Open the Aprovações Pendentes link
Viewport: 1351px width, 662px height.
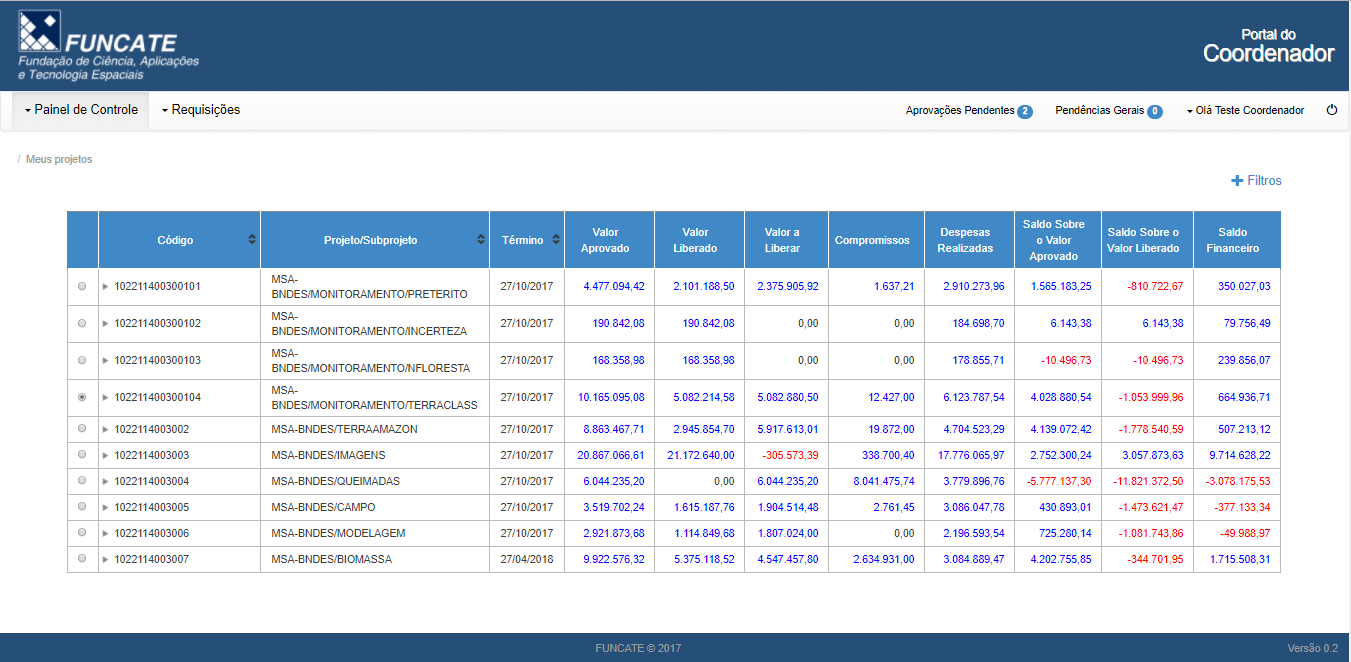959,111
